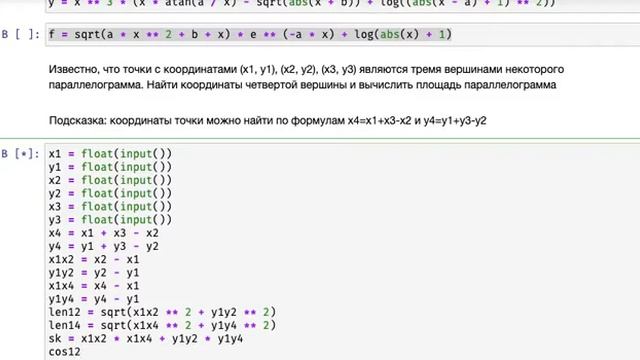Click the line 'x2 = float(input())'

[110, 180]
